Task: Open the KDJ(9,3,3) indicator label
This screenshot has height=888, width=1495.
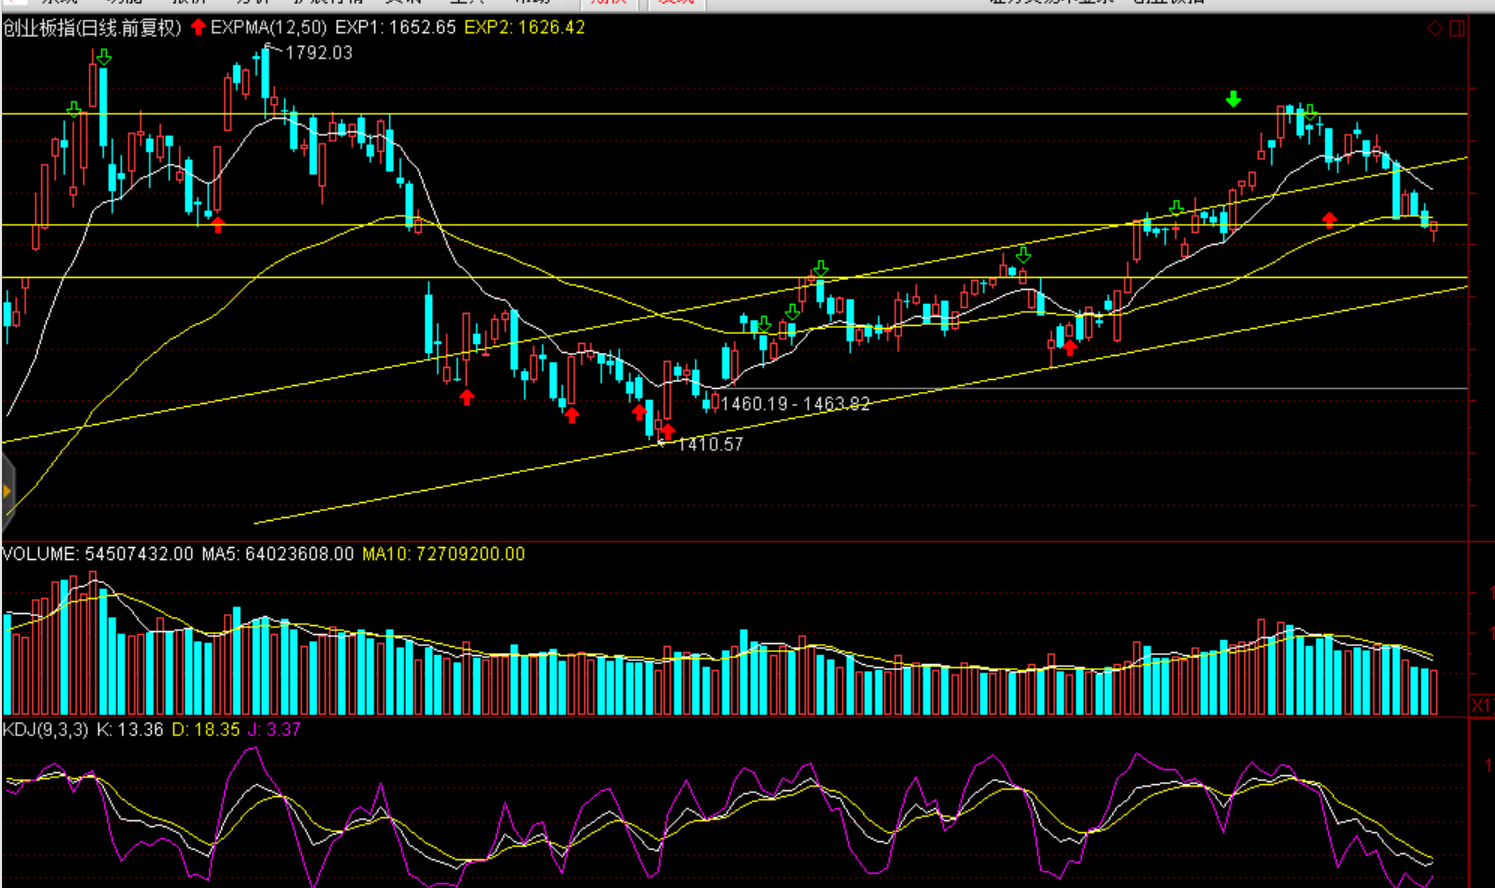Action: 45,730
